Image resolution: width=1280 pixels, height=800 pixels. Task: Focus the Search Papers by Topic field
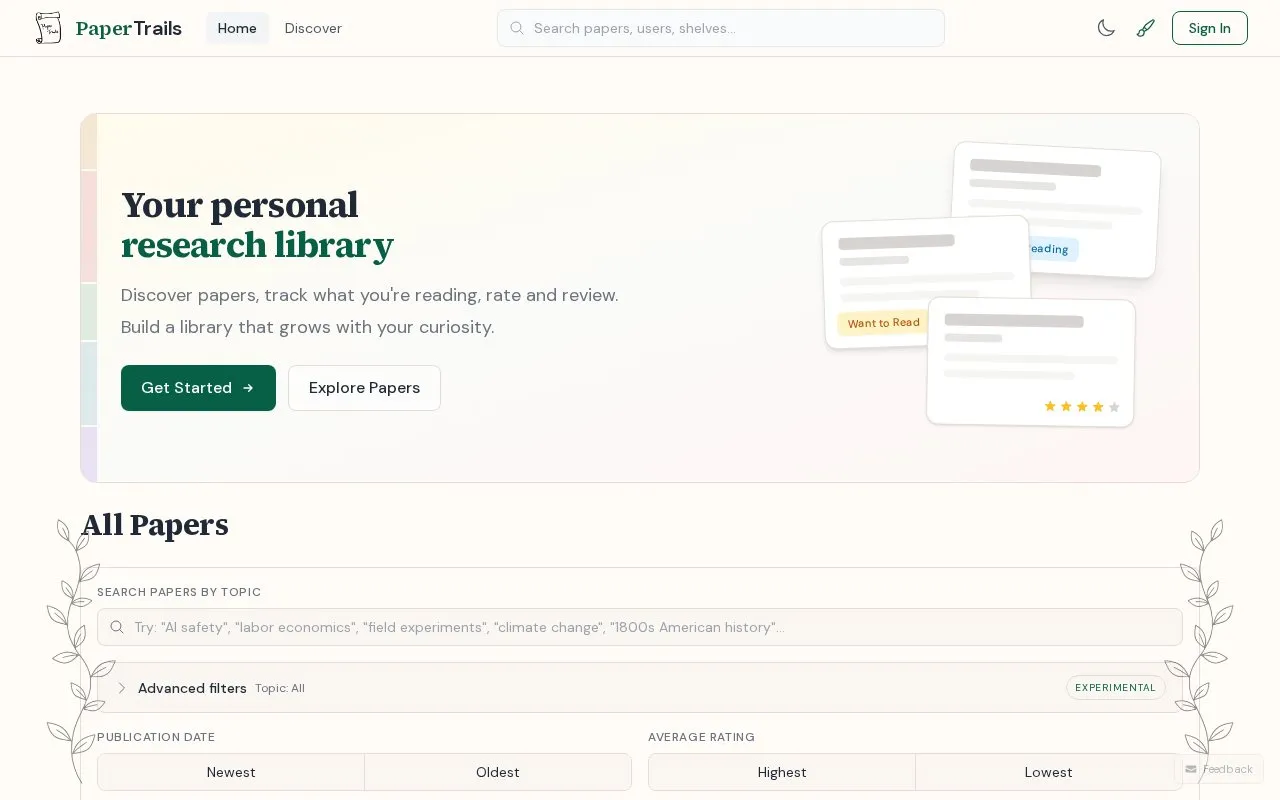coord(640,627)
